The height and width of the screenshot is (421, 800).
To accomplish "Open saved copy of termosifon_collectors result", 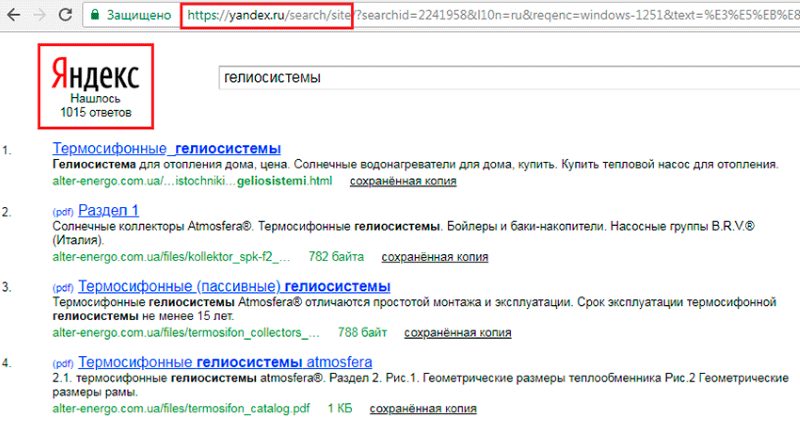I will pyautogui.click(x=458, y=333).
